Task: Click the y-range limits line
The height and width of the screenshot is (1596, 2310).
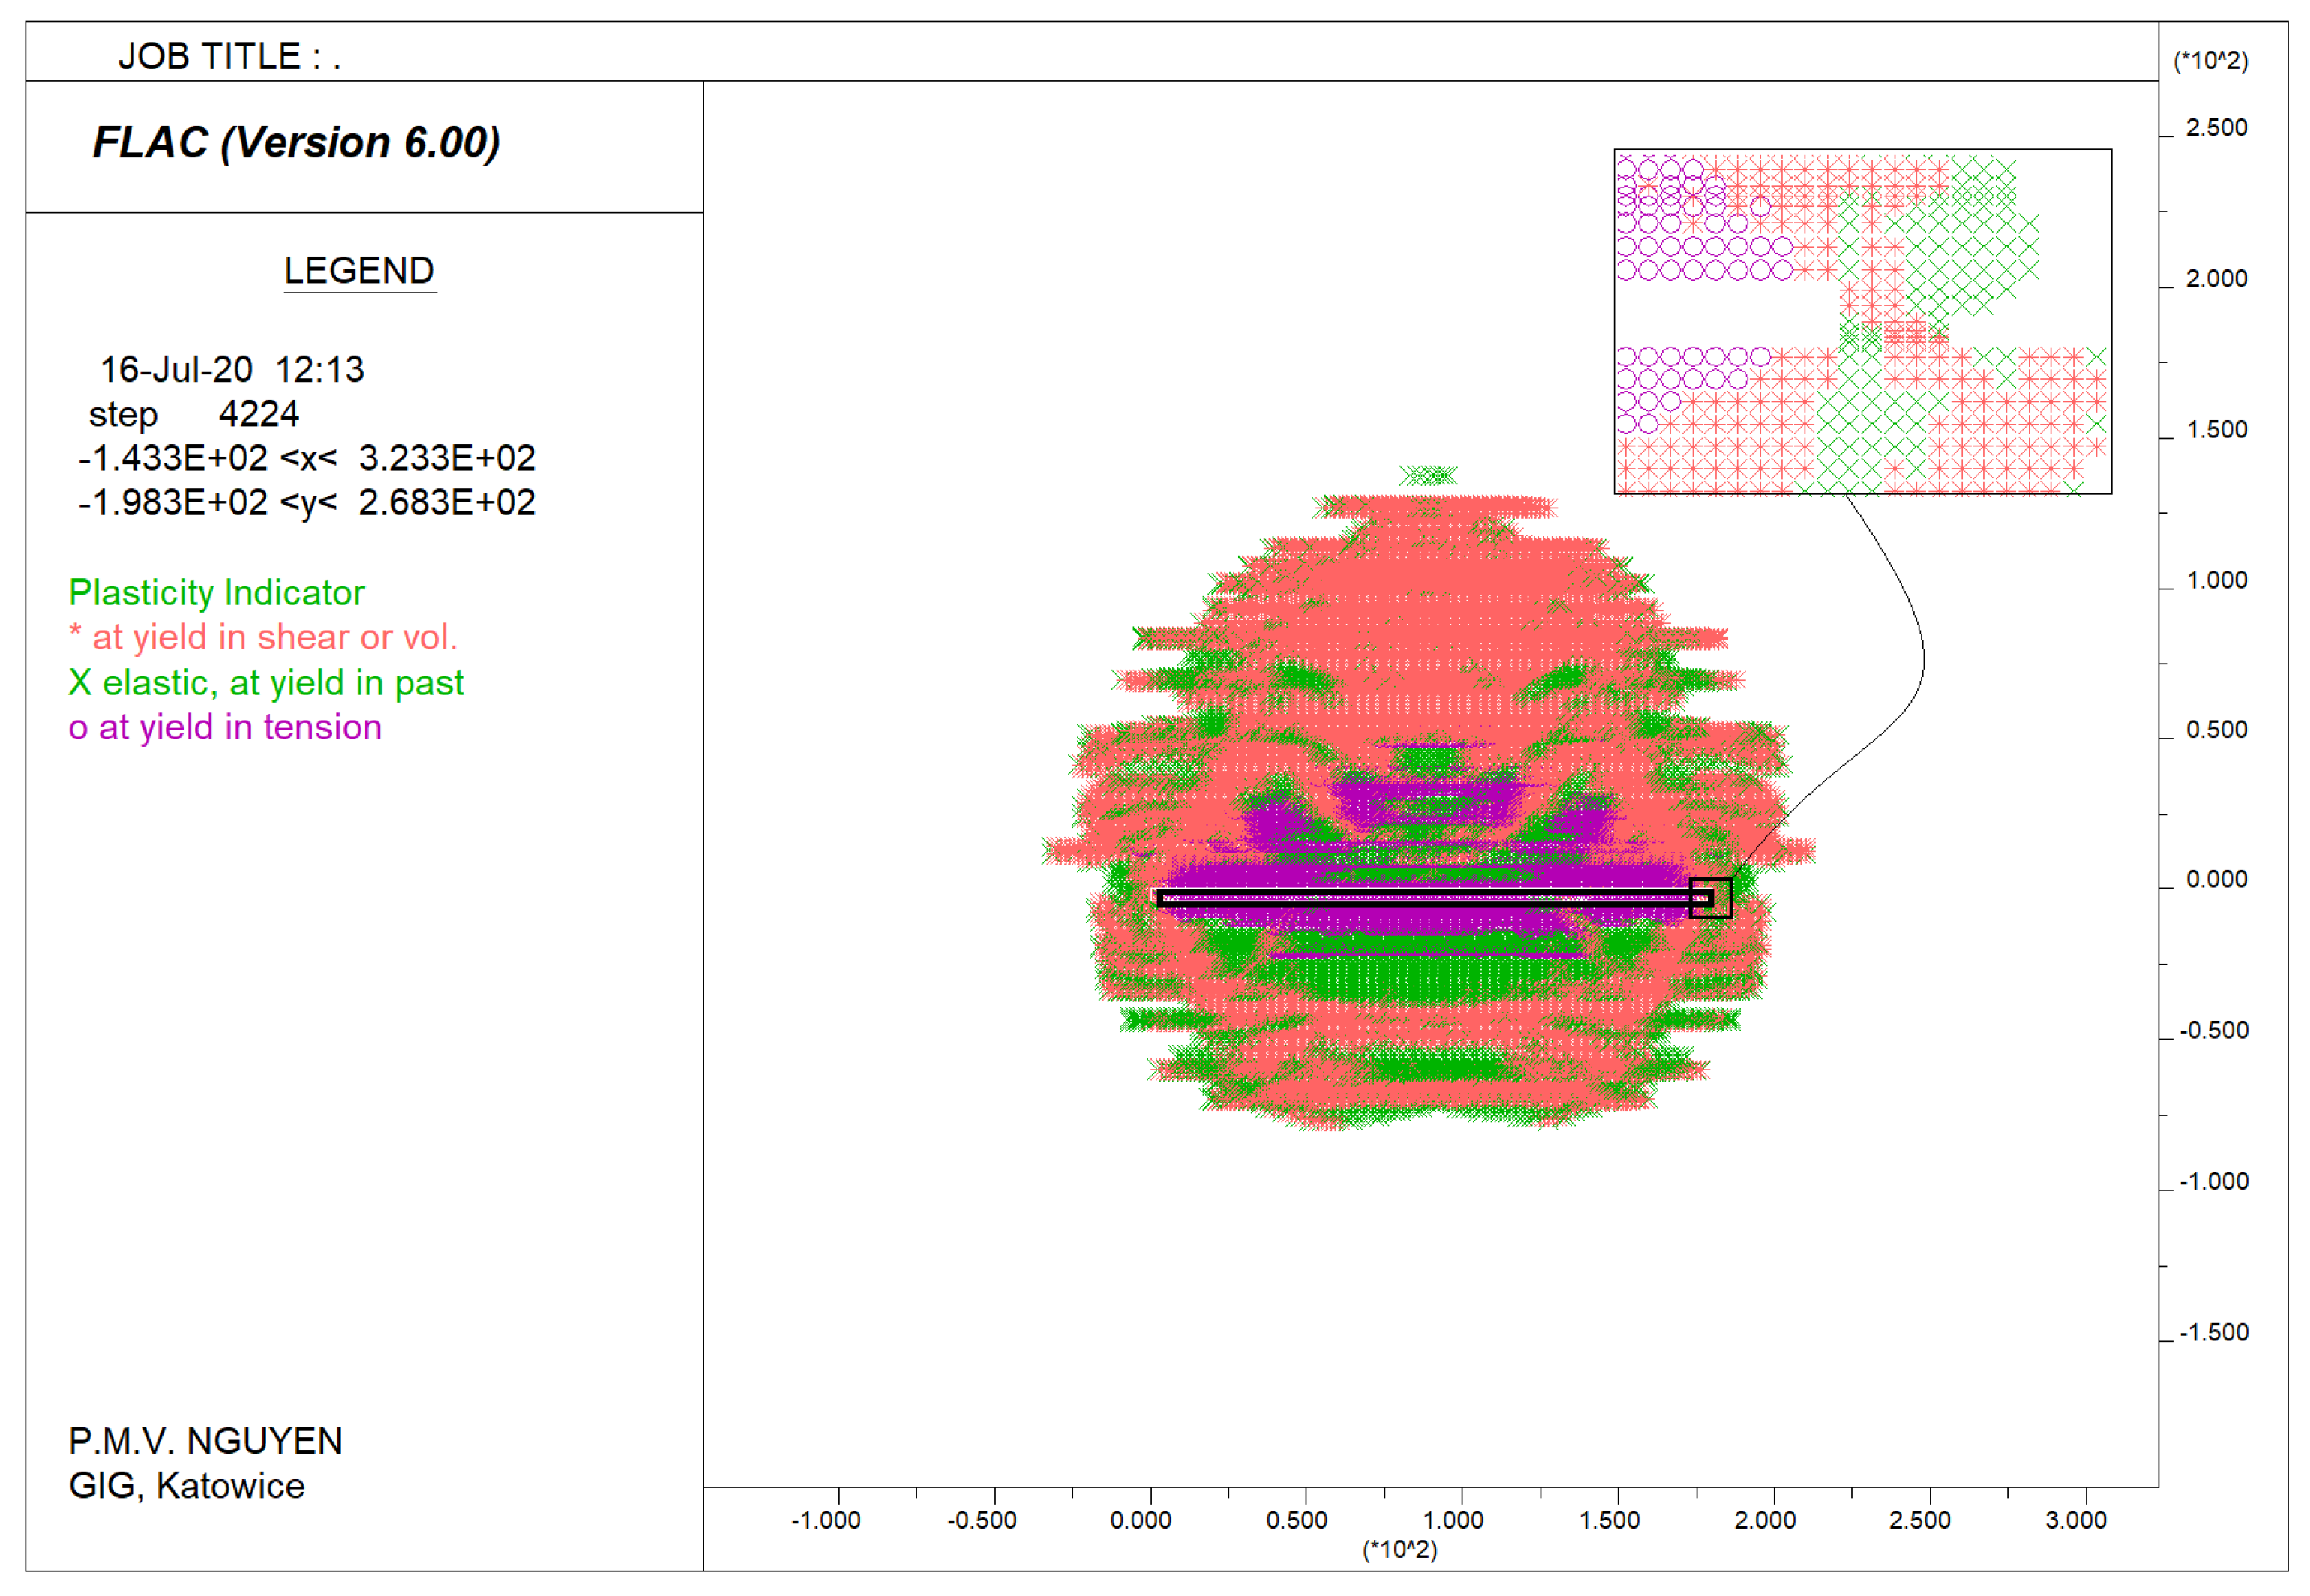Action: pos(307,503)
